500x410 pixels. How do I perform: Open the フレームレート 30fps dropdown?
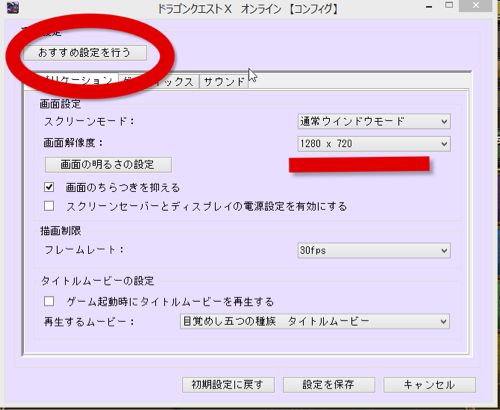[x=374, y=250]
